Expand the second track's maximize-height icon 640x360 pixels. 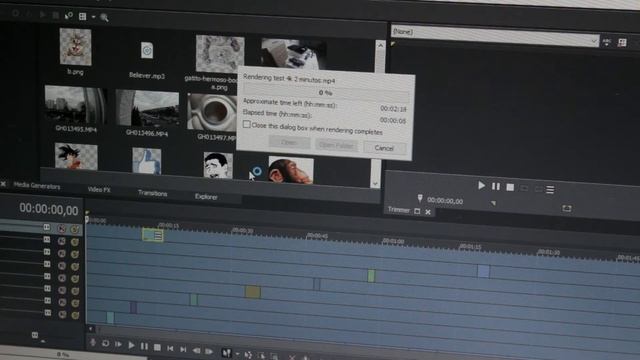[x=47, y=240]
